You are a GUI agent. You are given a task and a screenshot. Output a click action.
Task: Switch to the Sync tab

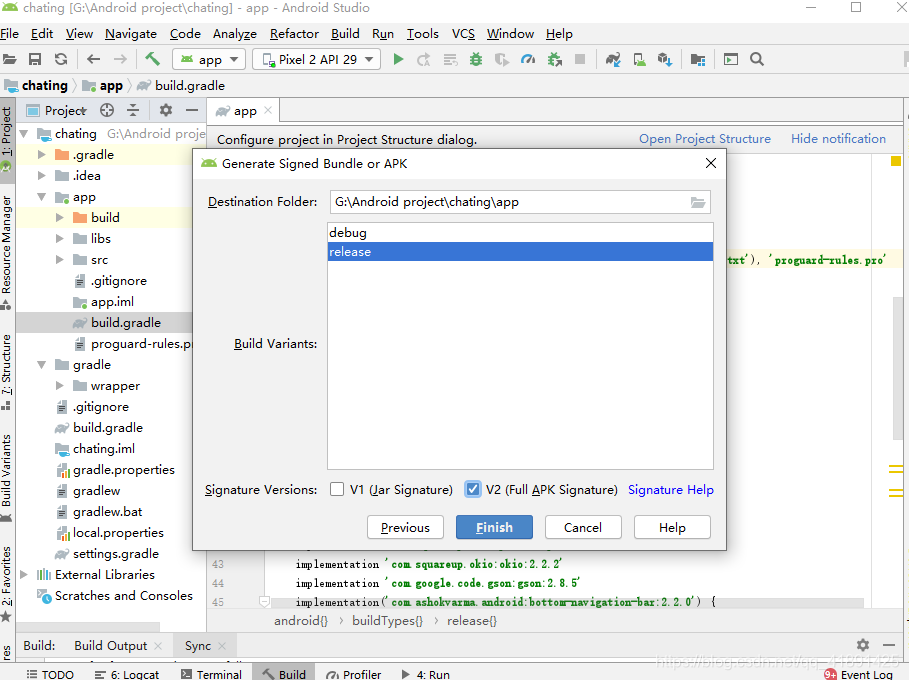pos(198,645)
